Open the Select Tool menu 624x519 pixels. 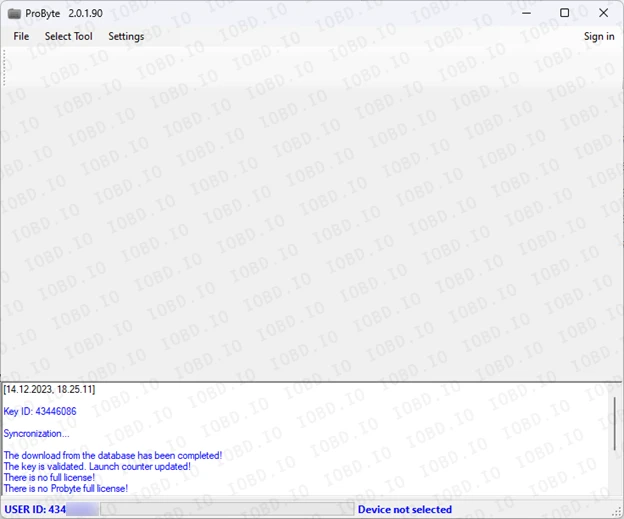(x=68, y=36)
